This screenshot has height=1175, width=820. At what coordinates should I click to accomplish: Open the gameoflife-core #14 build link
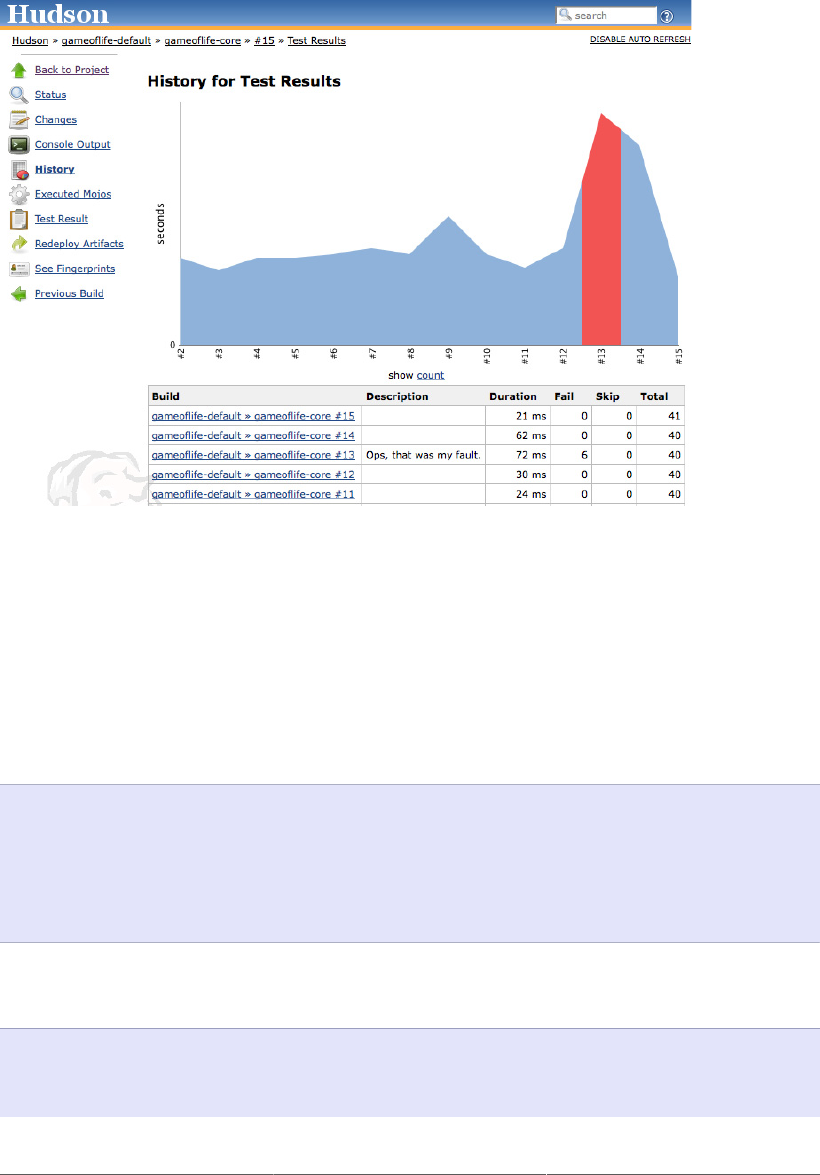[x=253, y=435]
